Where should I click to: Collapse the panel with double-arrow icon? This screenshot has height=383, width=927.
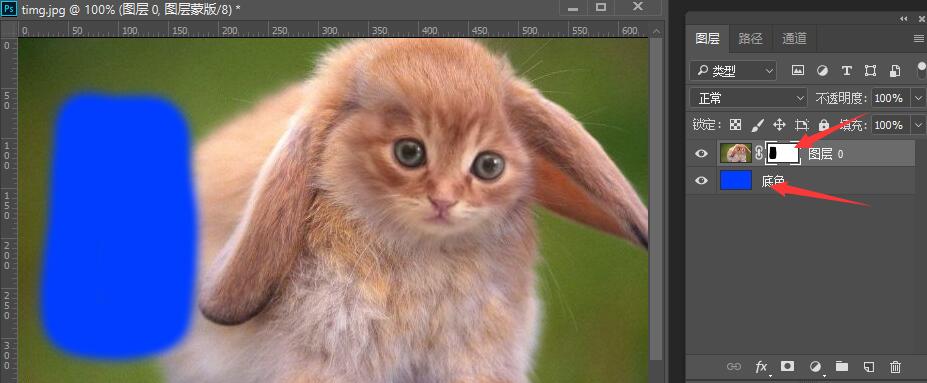[904, 19]
